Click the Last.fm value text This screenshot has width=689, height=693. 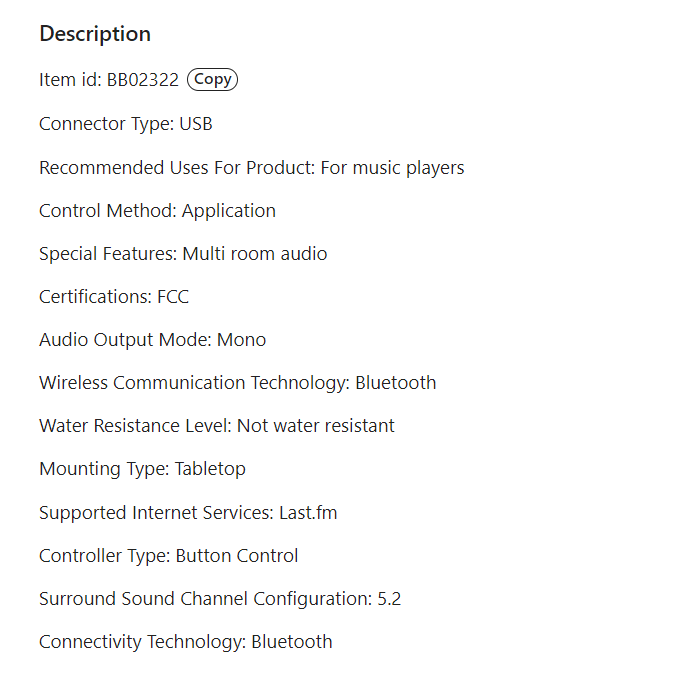[x=308, y=512]
